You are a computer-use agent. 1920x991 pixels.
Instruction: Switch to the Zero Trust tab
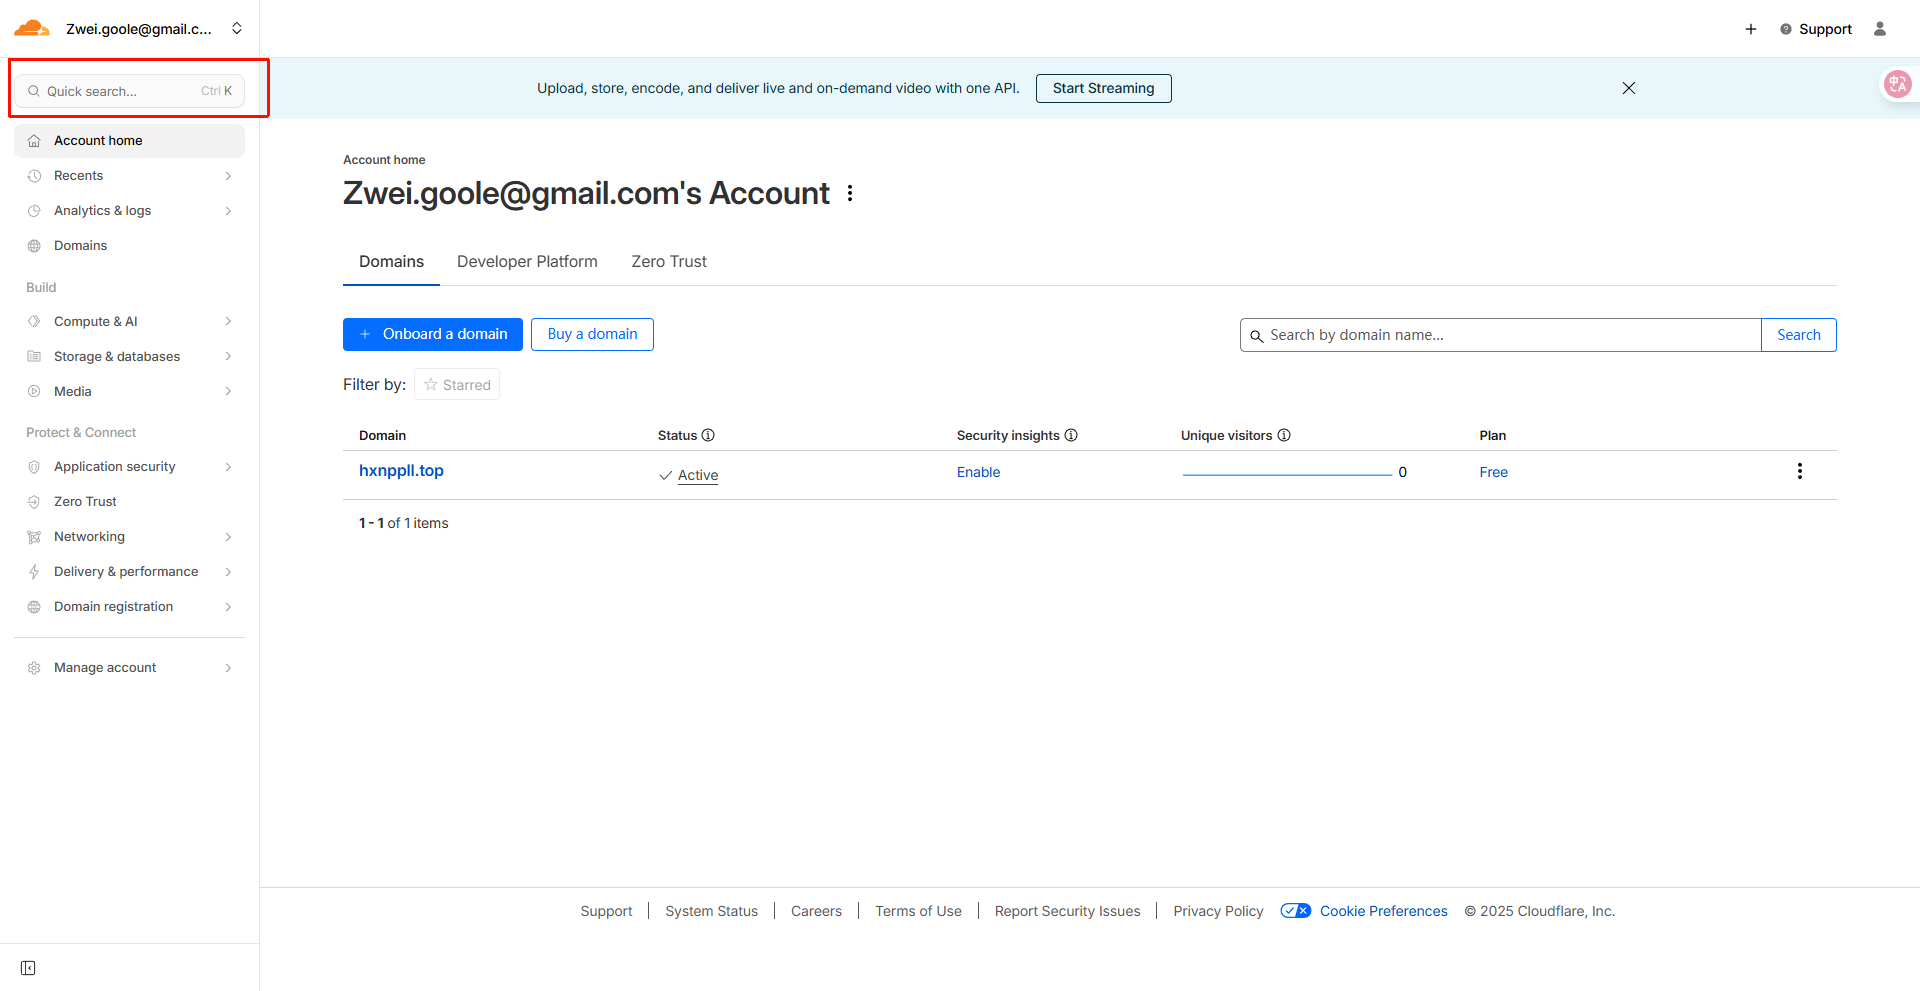click(x=669, y=262)
